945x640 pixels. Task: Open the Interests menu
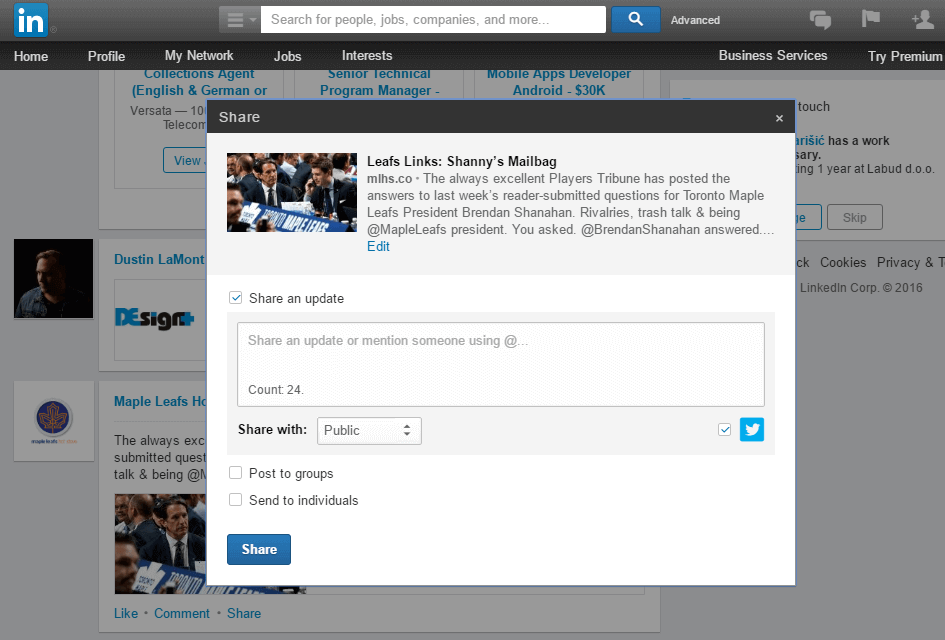tap(367, 55)
